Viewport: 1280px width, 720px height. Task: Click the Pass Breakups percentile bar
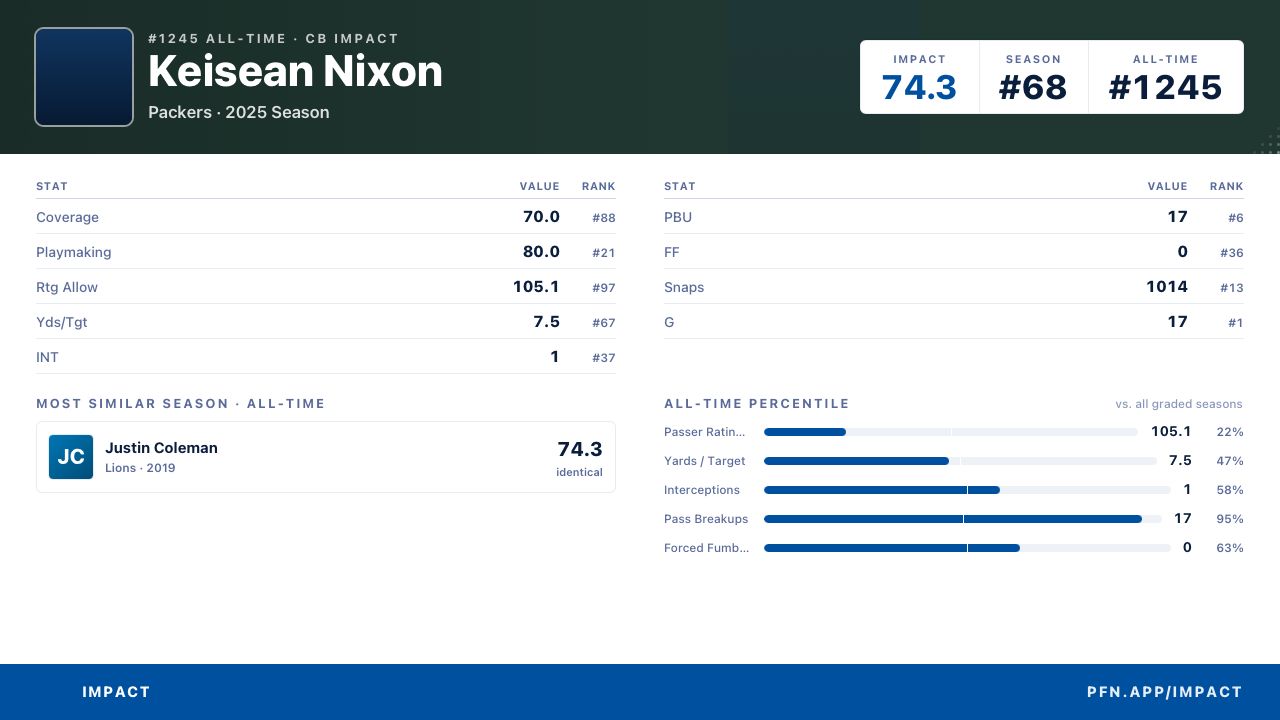(x=963, y=519)
